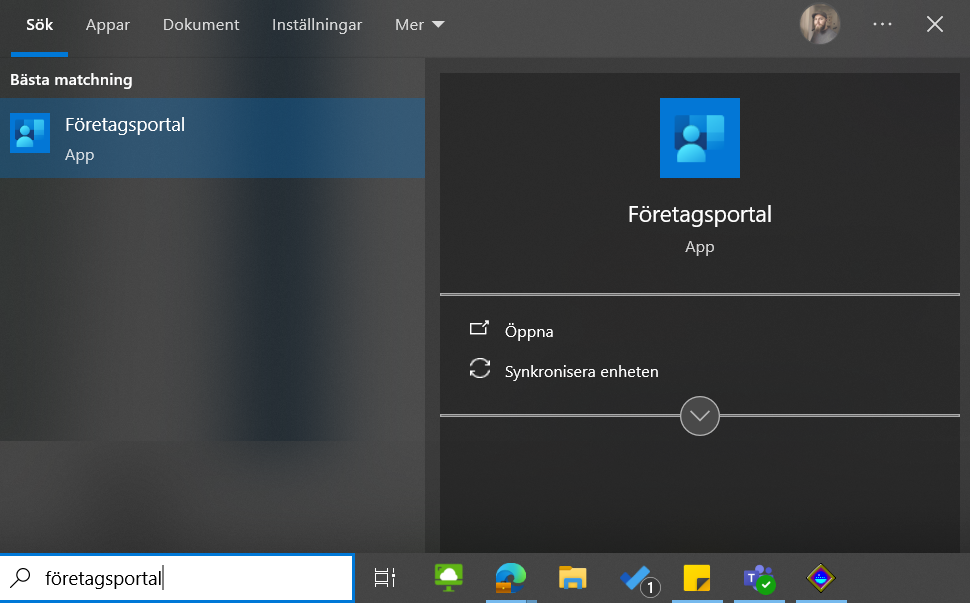Open Sticky Notes from the taskbar
The width and height of the screenshot is (970, 603).
pos(697,578)
